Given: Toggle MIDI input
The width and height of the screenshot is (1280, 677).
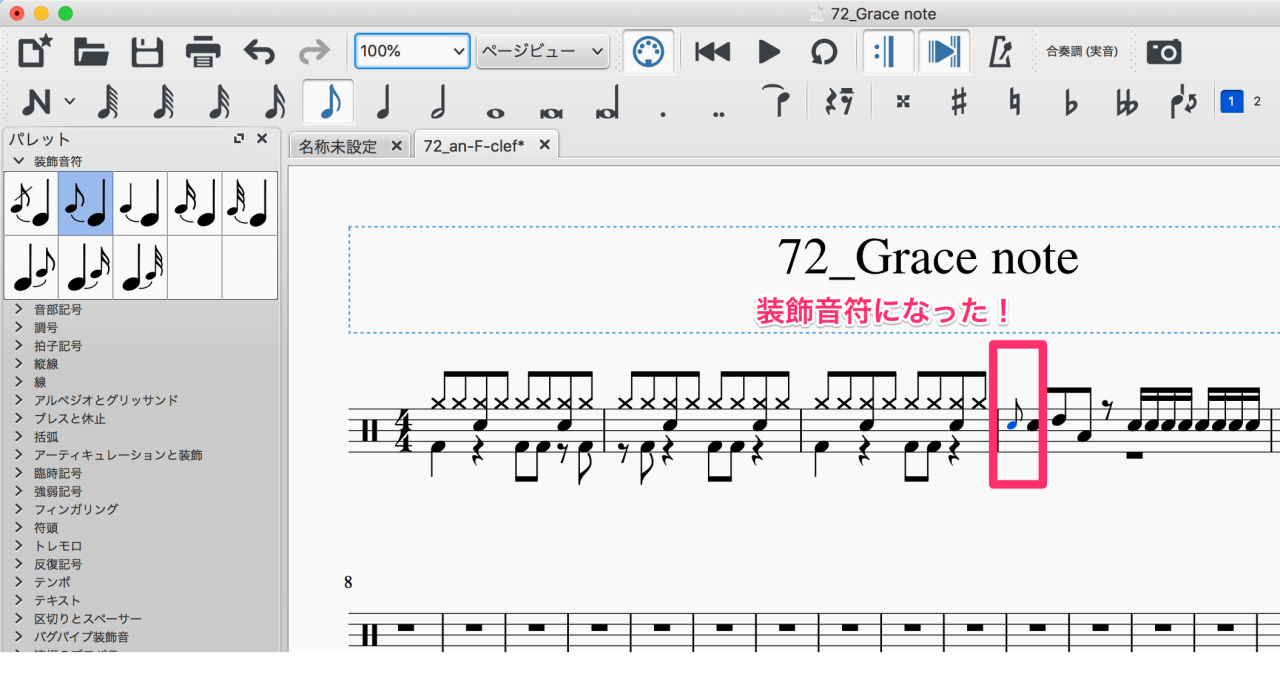Looking at the screenshot, I should (648, 51).
